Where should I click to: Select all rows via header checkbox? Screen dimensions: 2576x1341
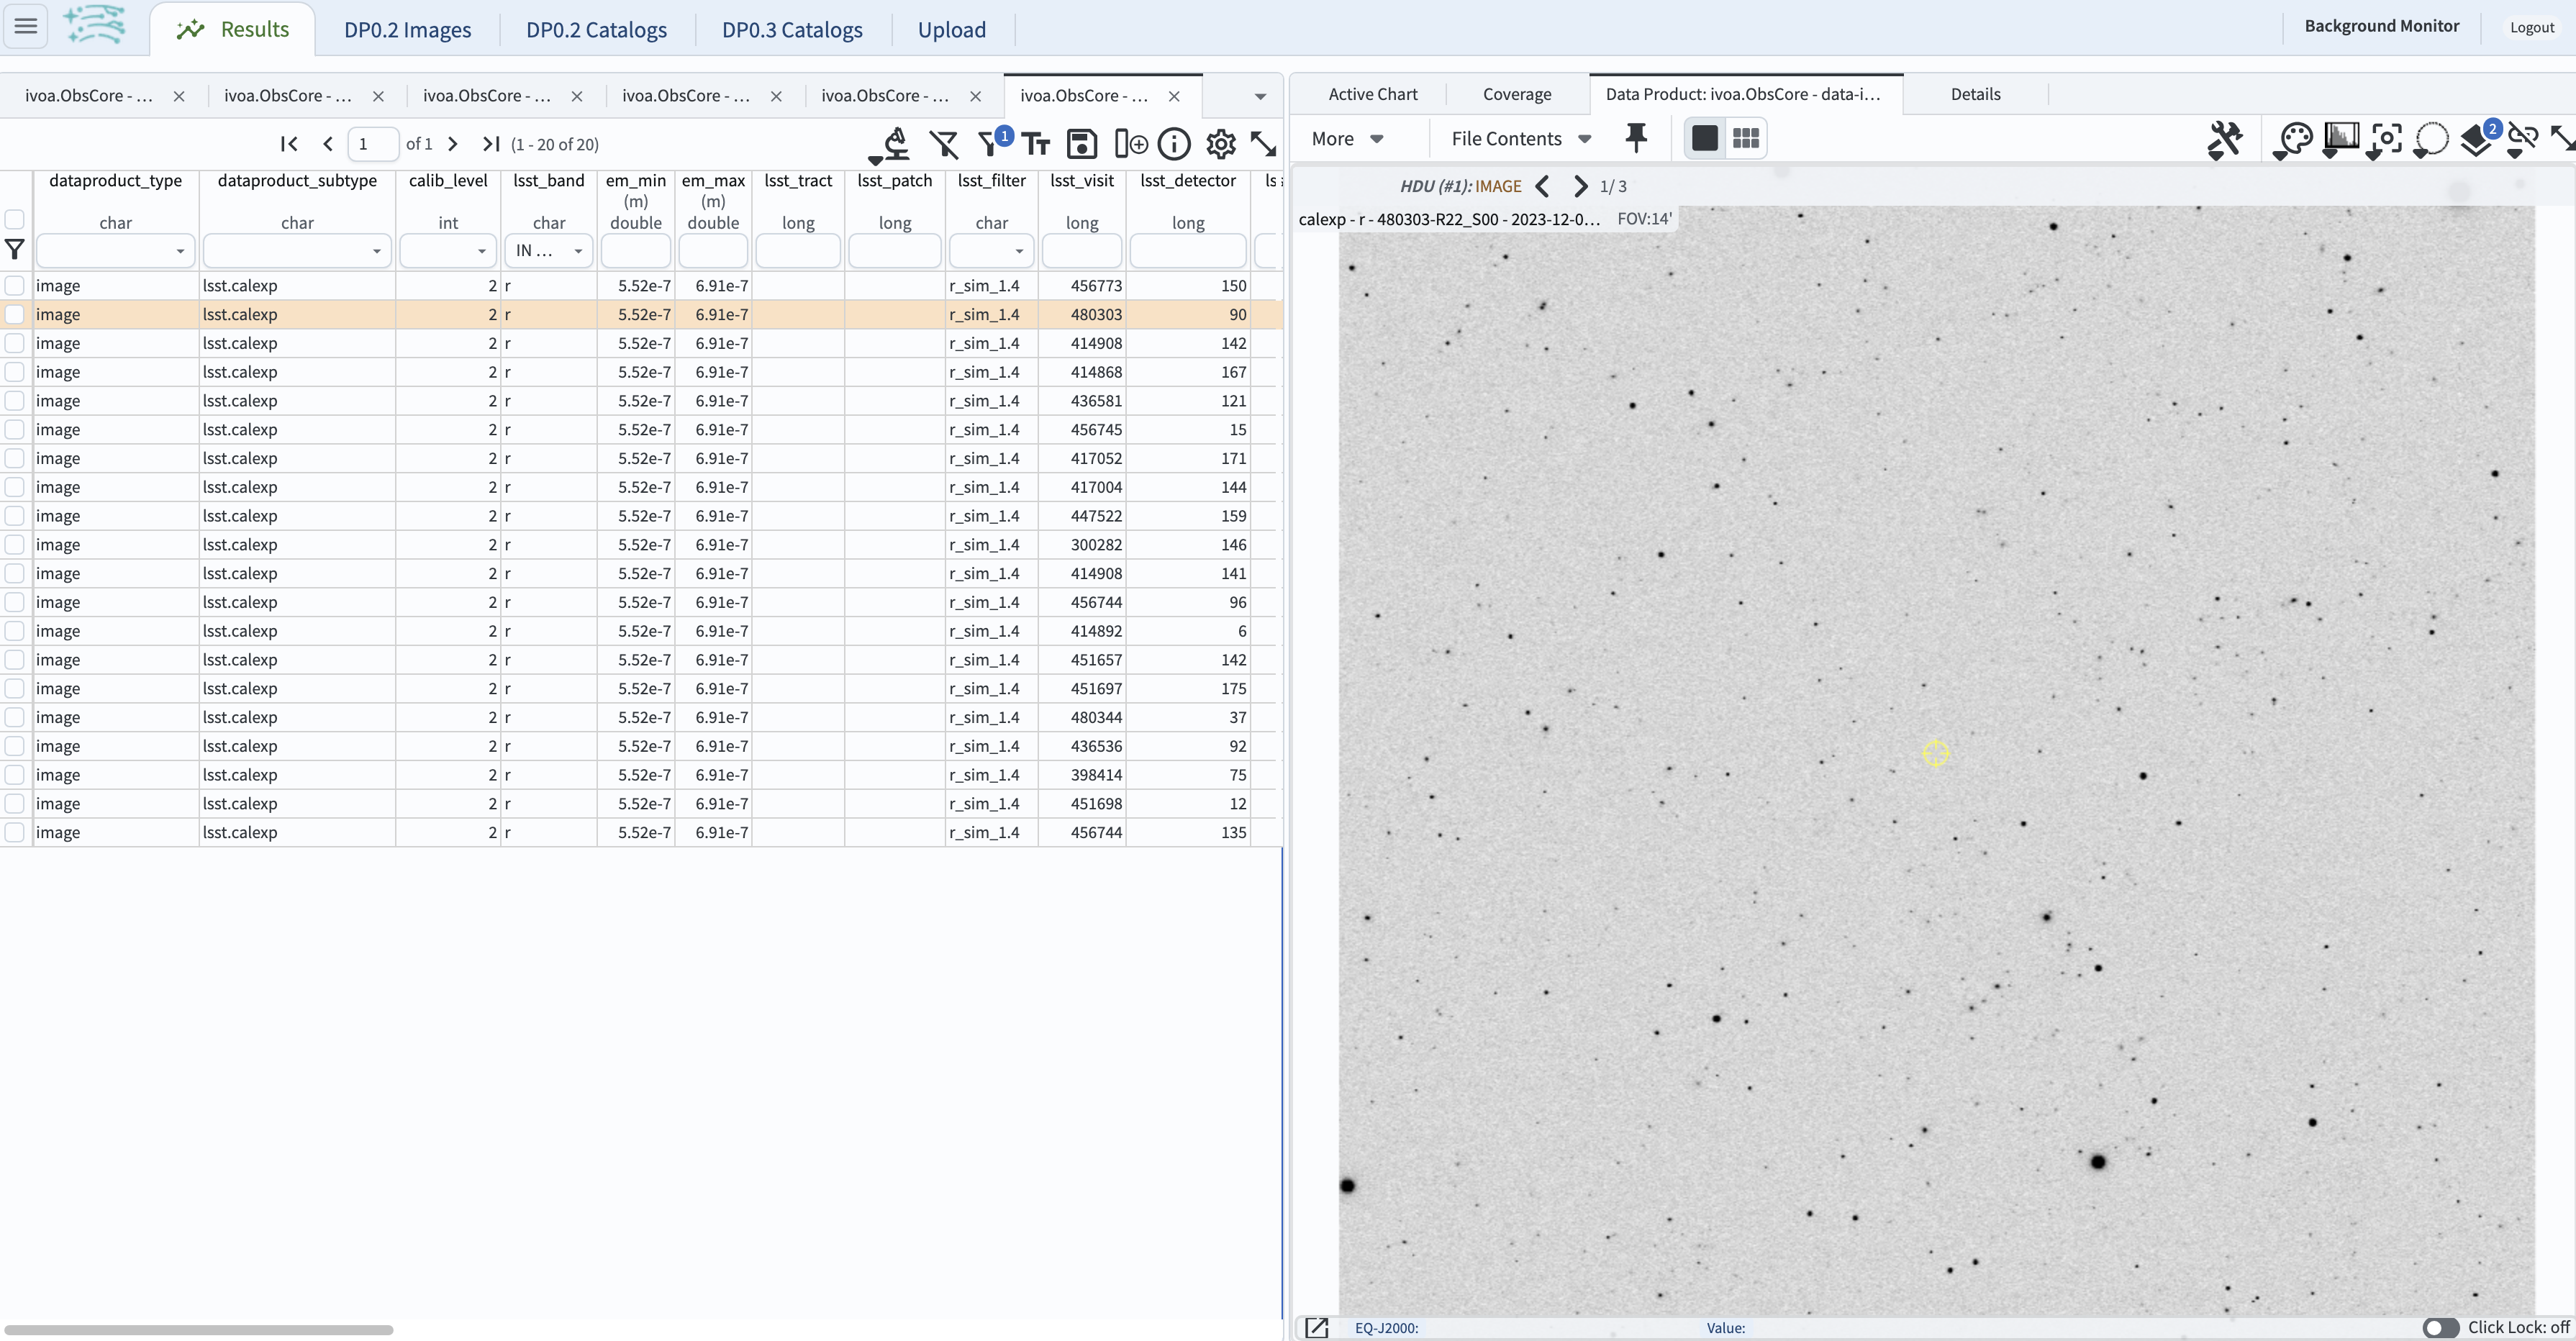(15, 219)
